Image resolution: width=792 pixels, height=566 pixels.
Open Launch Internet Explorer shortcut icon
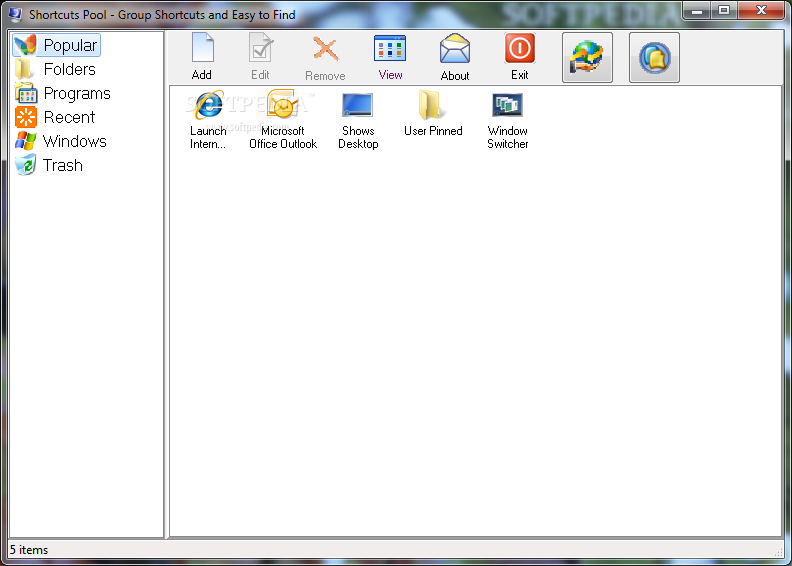[x=209, y=105]
